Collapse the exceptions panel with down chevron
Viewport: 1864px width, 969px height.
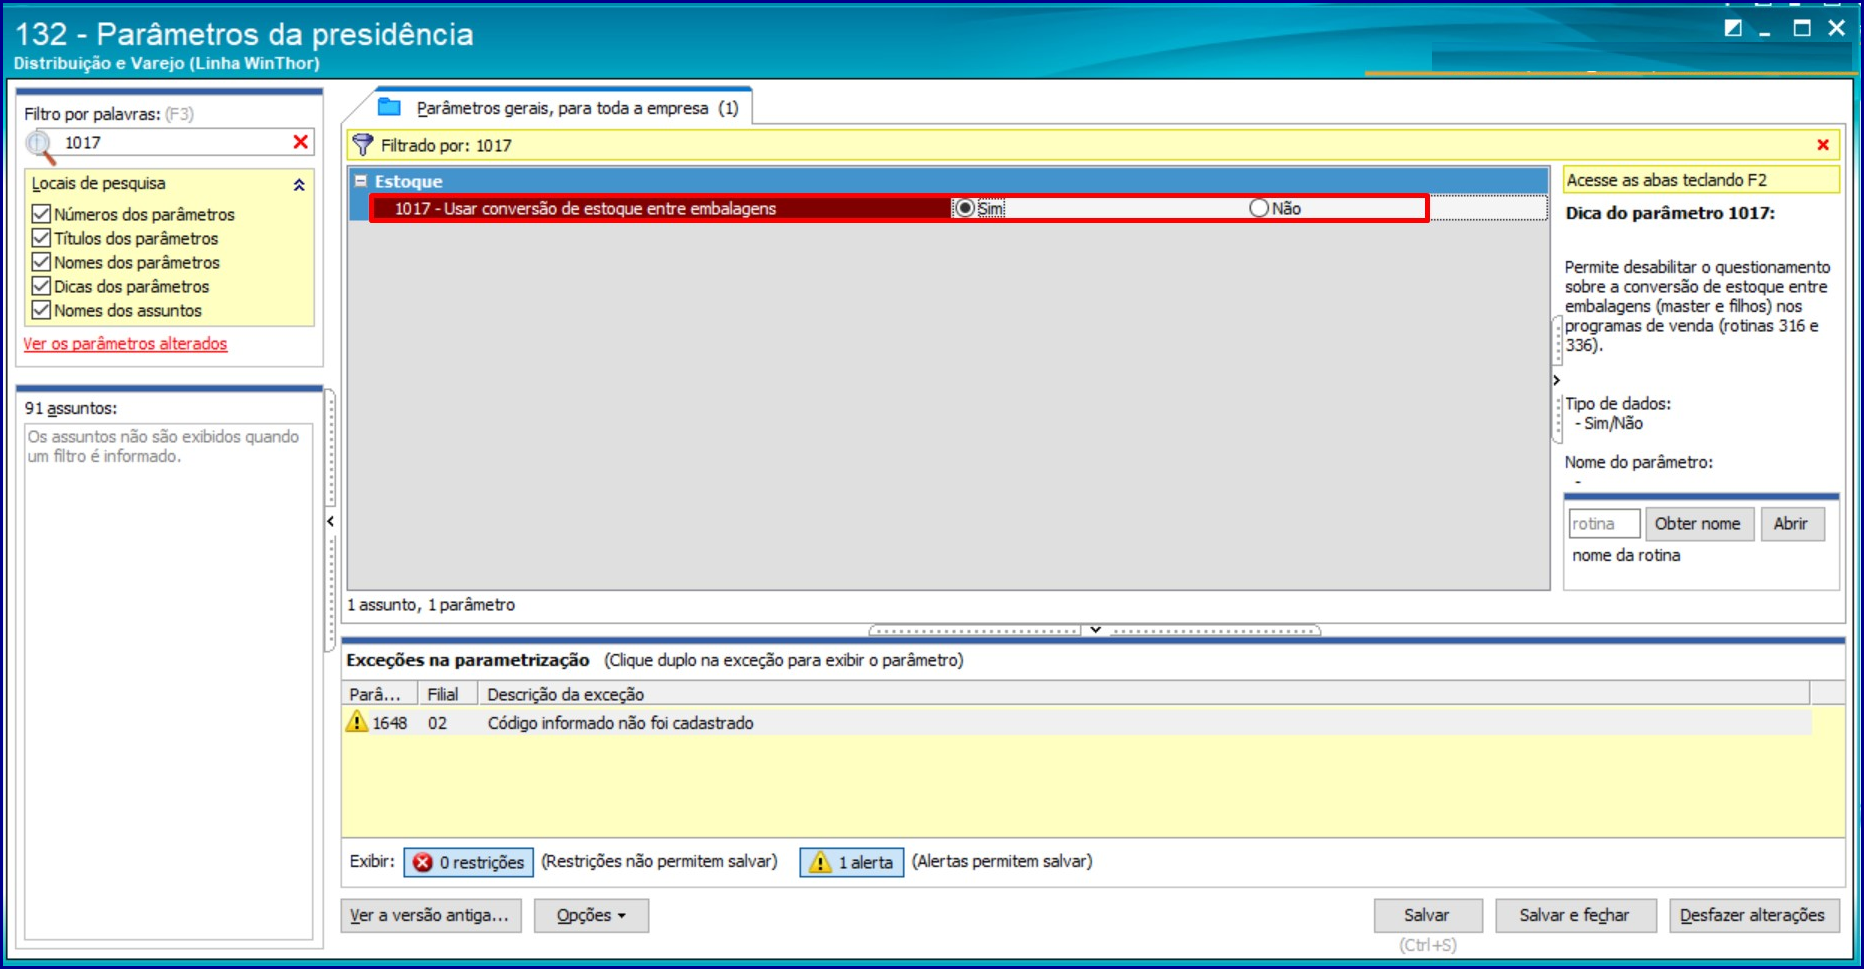point(1095,630)
